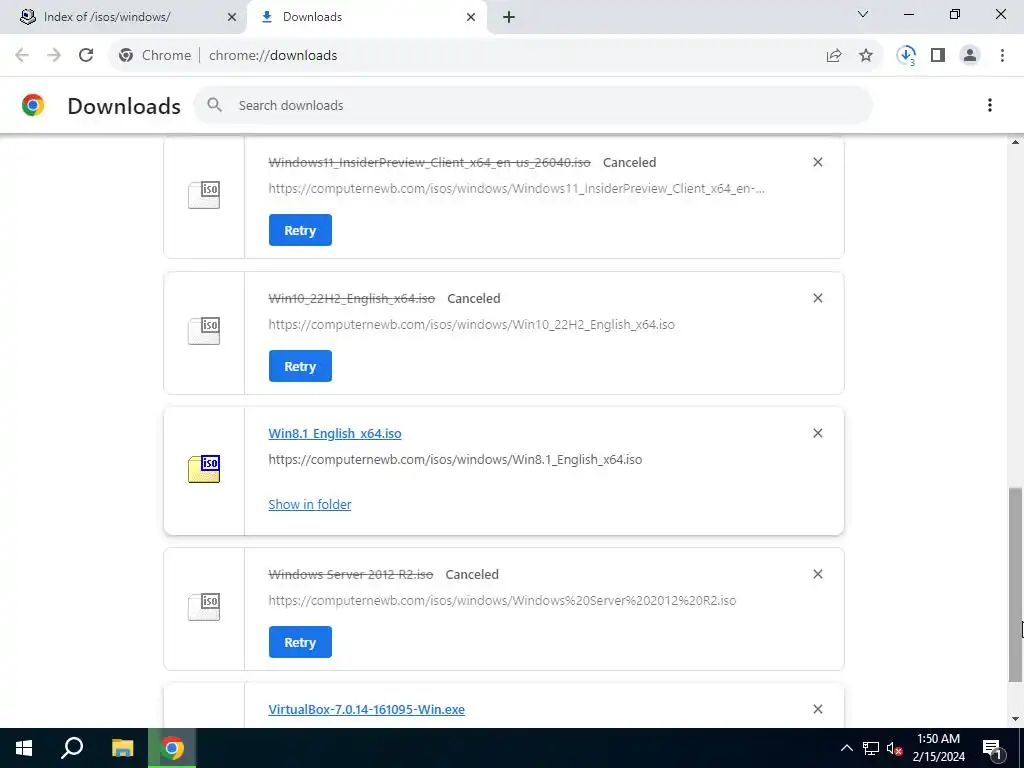This screenshot has width=1024, height=768.
Task: Open File Explorer from the taskbar
Action: coord(122,748)
